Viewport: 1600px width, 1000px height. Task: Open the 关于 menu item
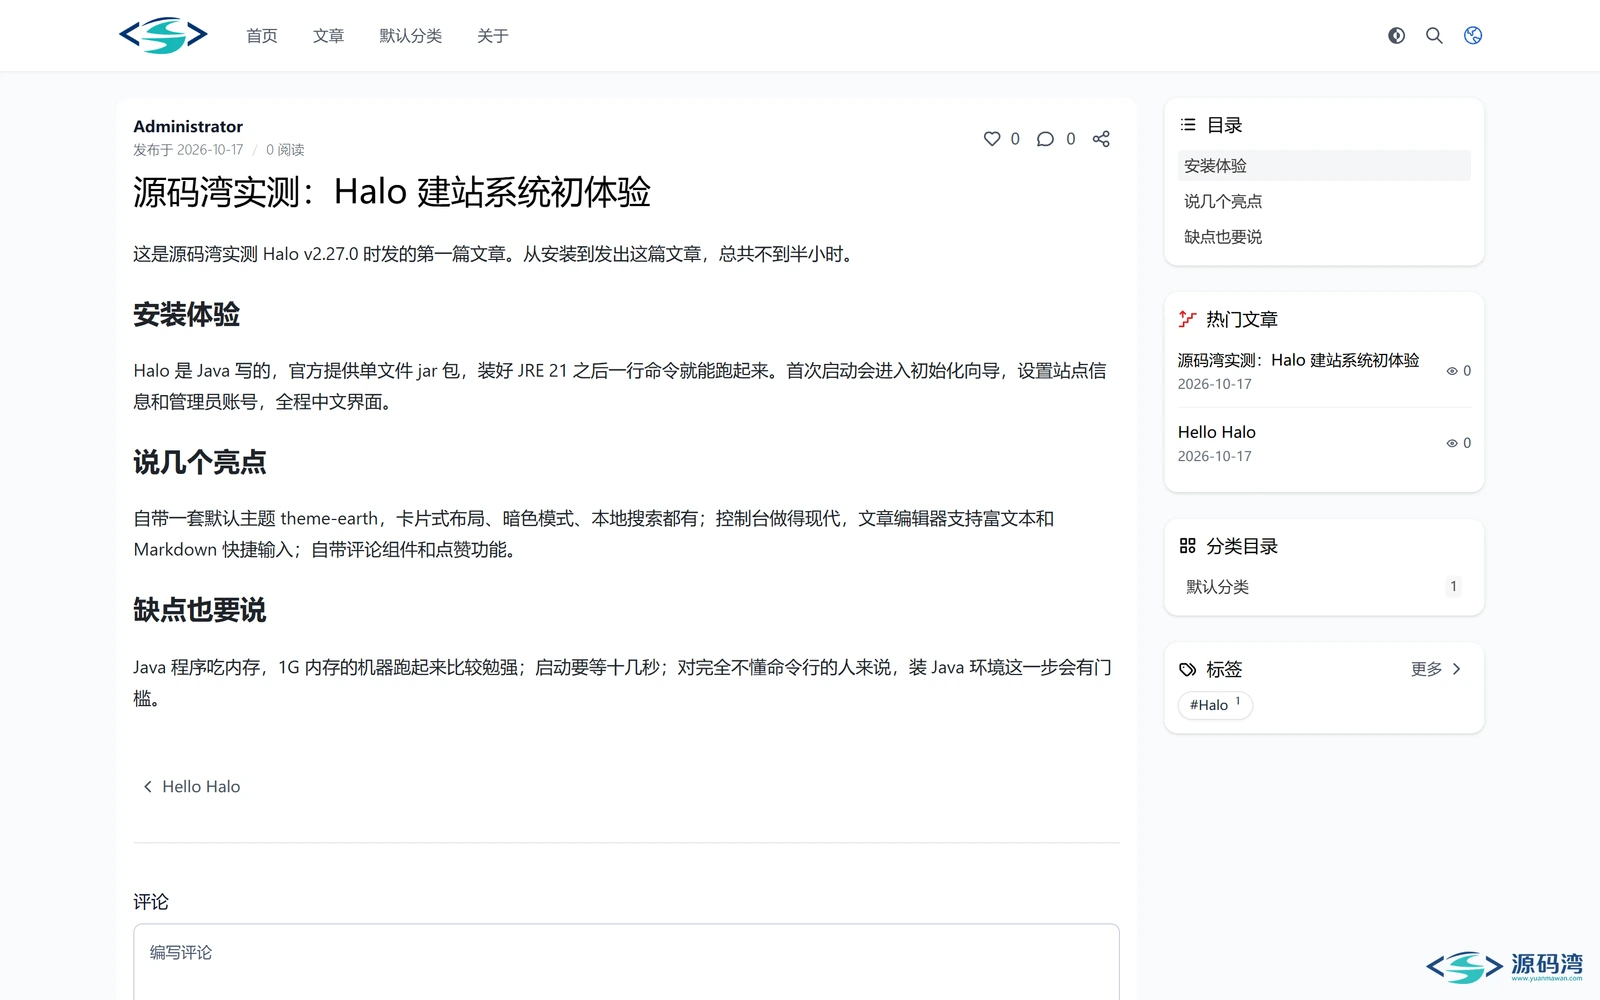click(492, 36)
